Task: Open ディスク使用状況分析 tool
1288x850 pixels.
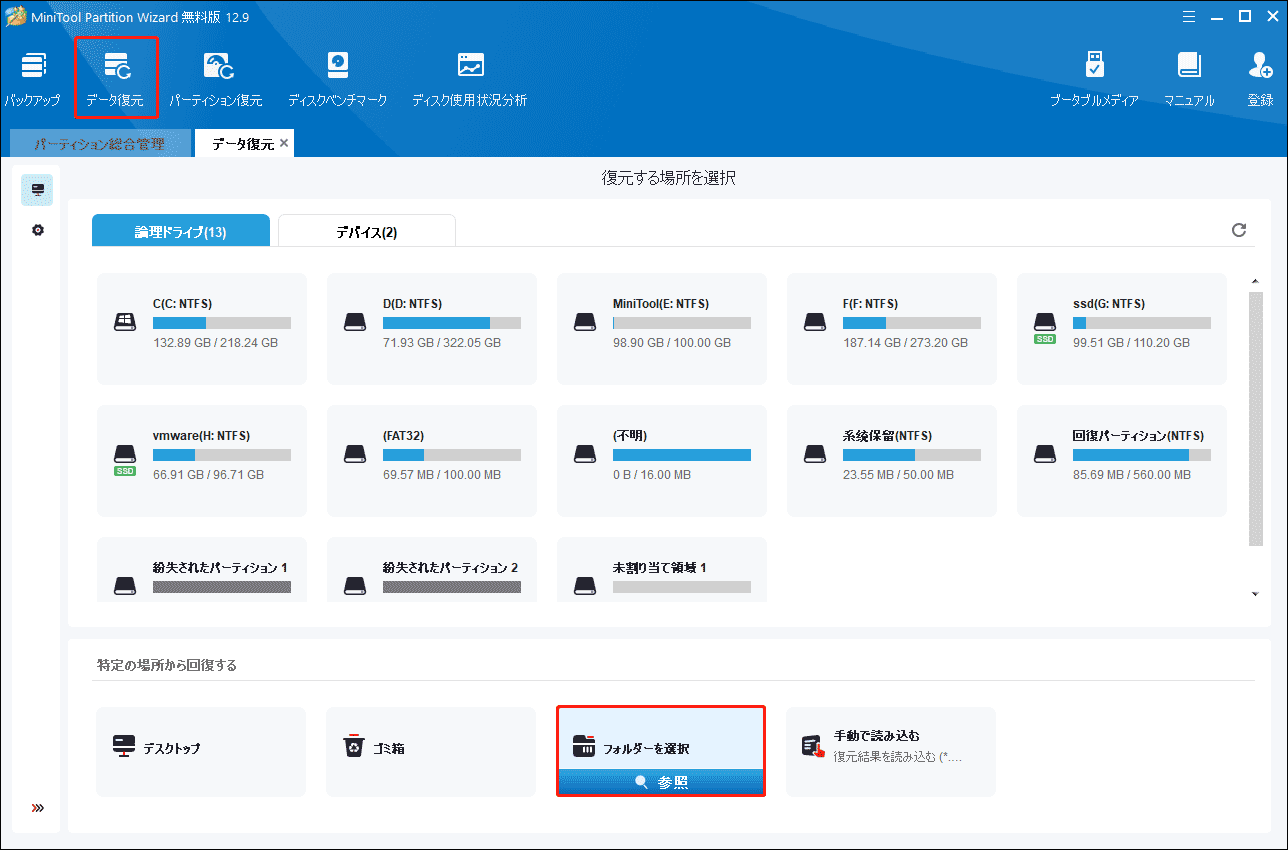Action: 470,79
